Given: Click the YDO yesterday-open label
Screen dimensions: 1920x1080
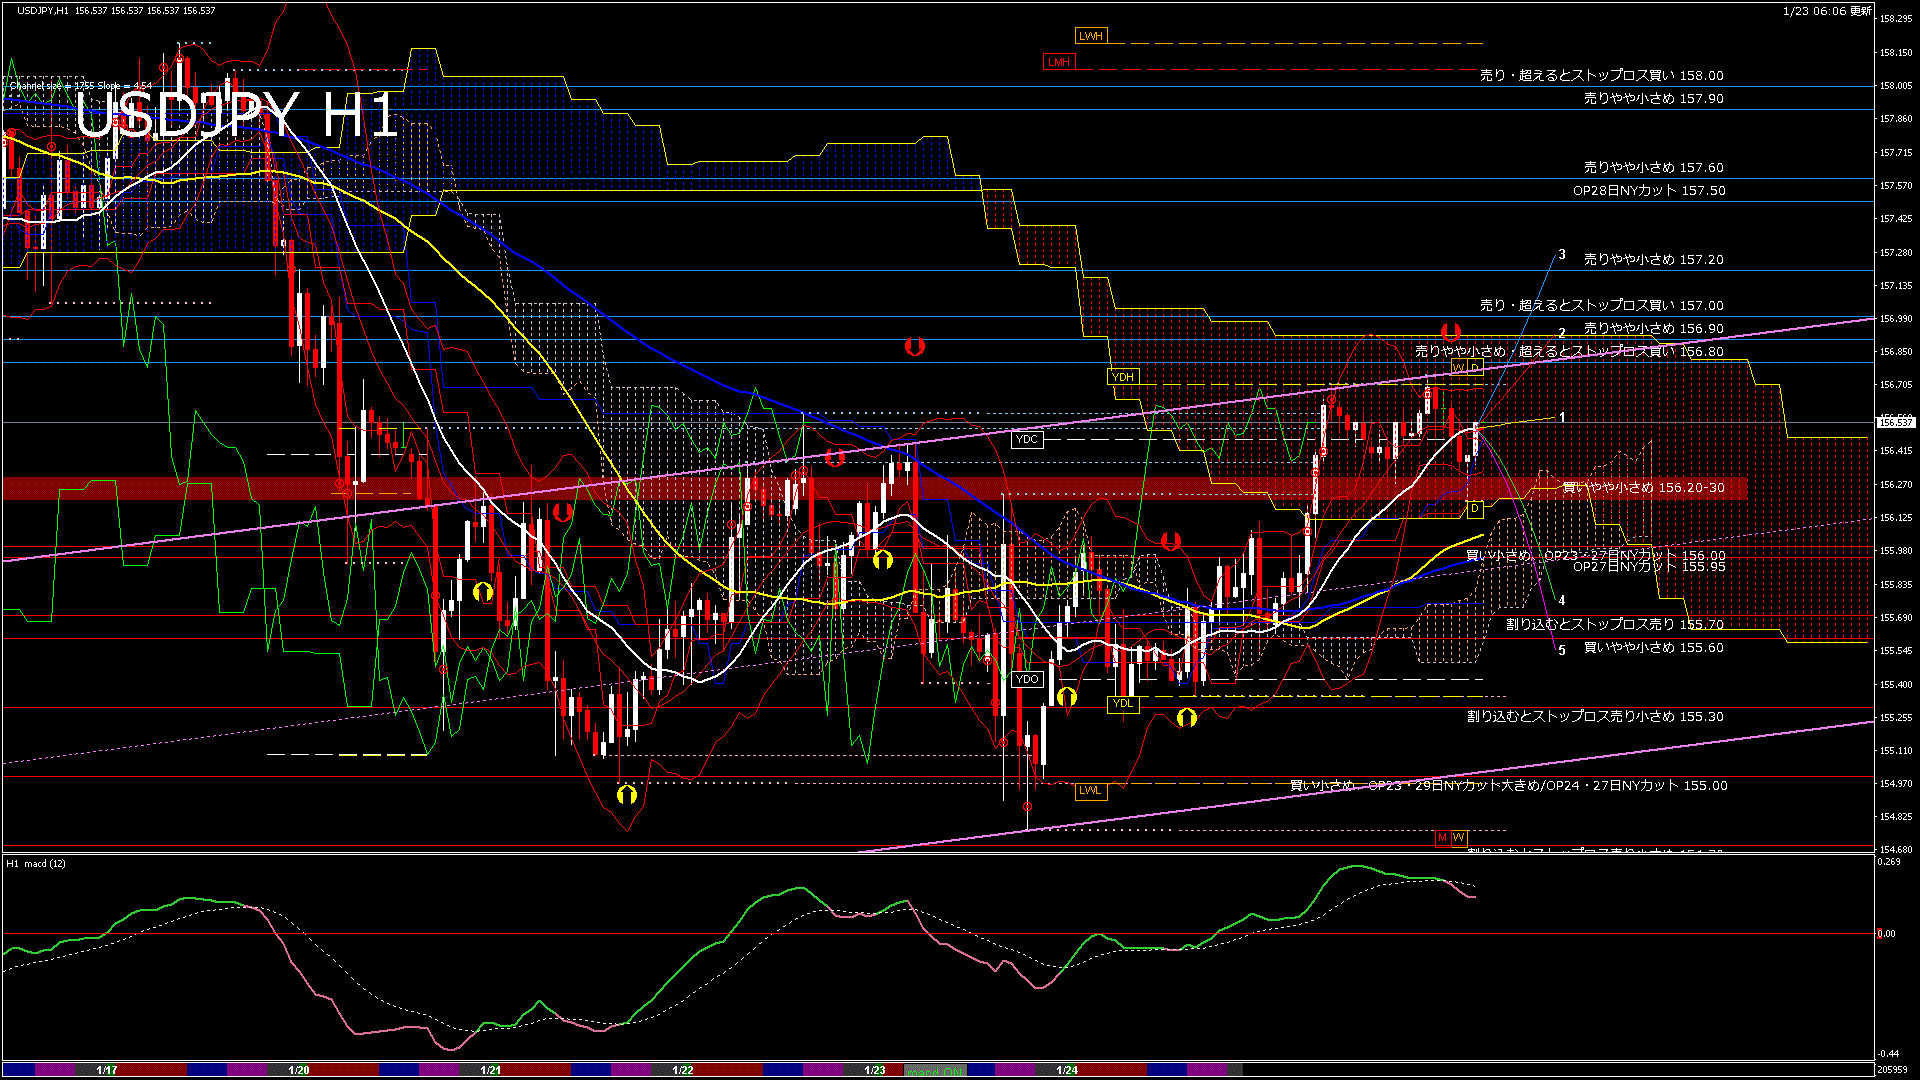Looking at the screenshot, I should pos(1027,679).
